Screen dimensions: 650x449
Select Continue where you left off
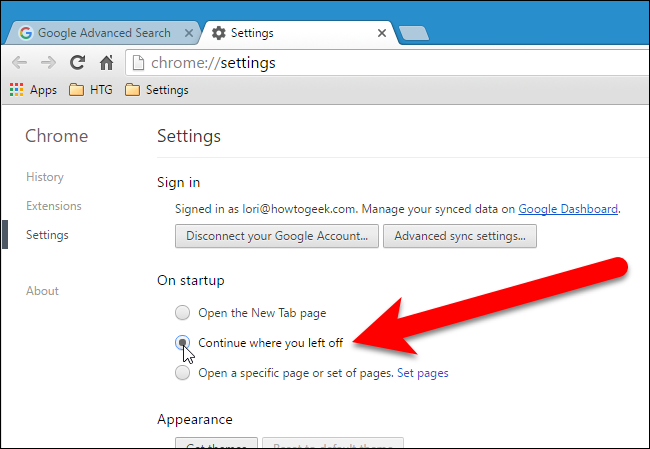pos(182,342)
